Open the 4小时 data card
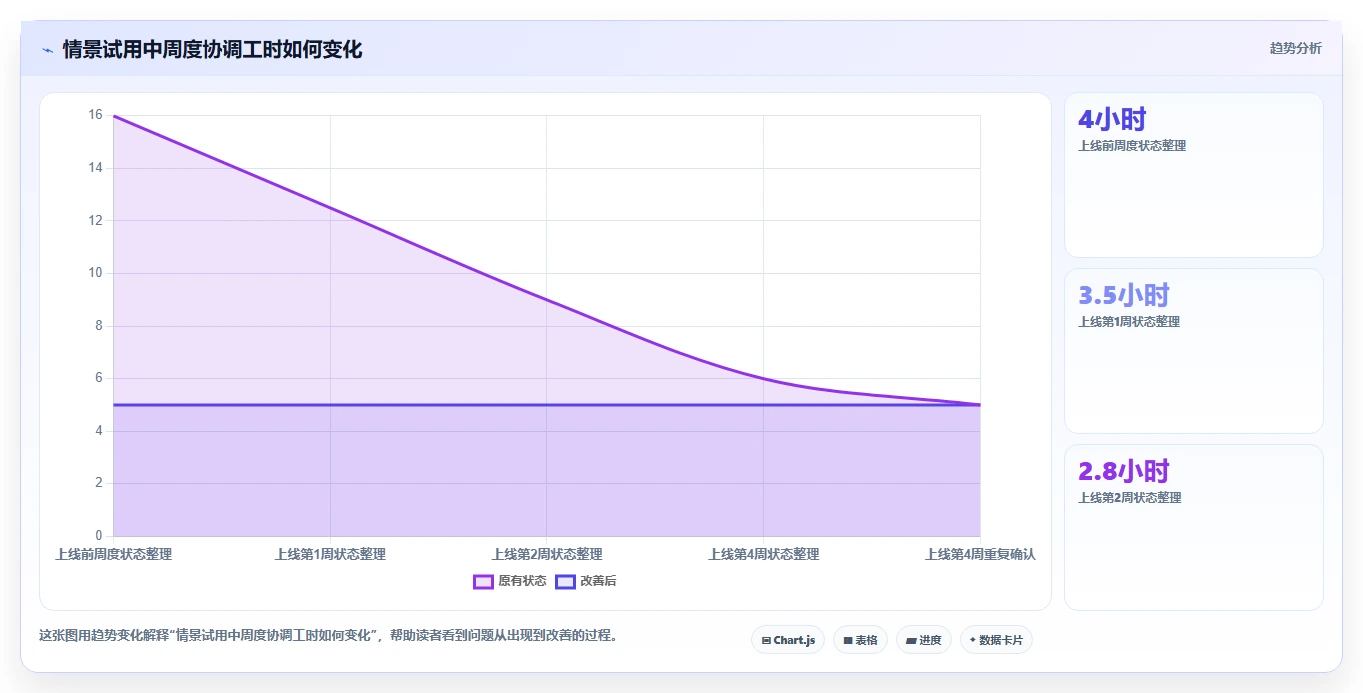Screen dimensions: 1363x693 1194,175
